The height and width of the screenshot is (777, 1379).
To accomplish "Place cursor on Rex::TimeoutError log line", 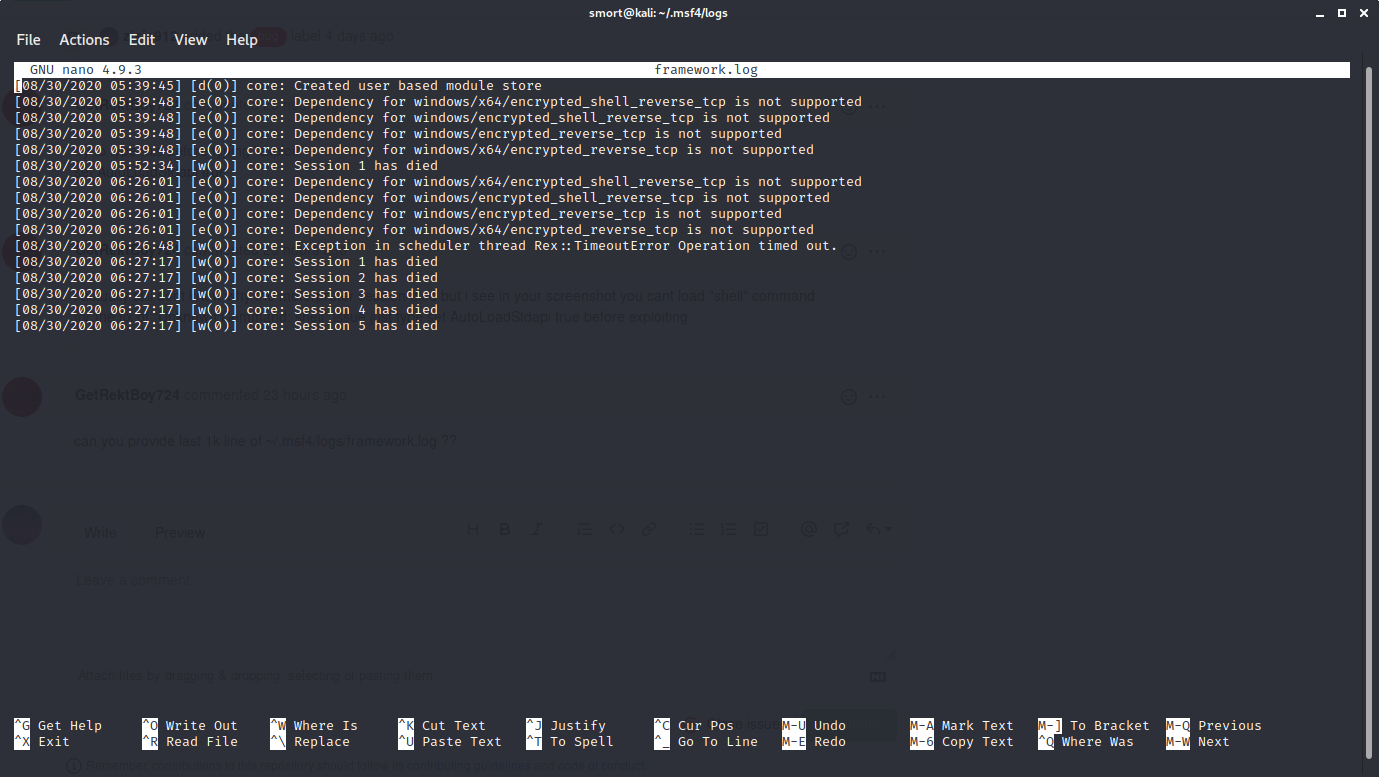I will pyautogui.click(x=426, y=246).
